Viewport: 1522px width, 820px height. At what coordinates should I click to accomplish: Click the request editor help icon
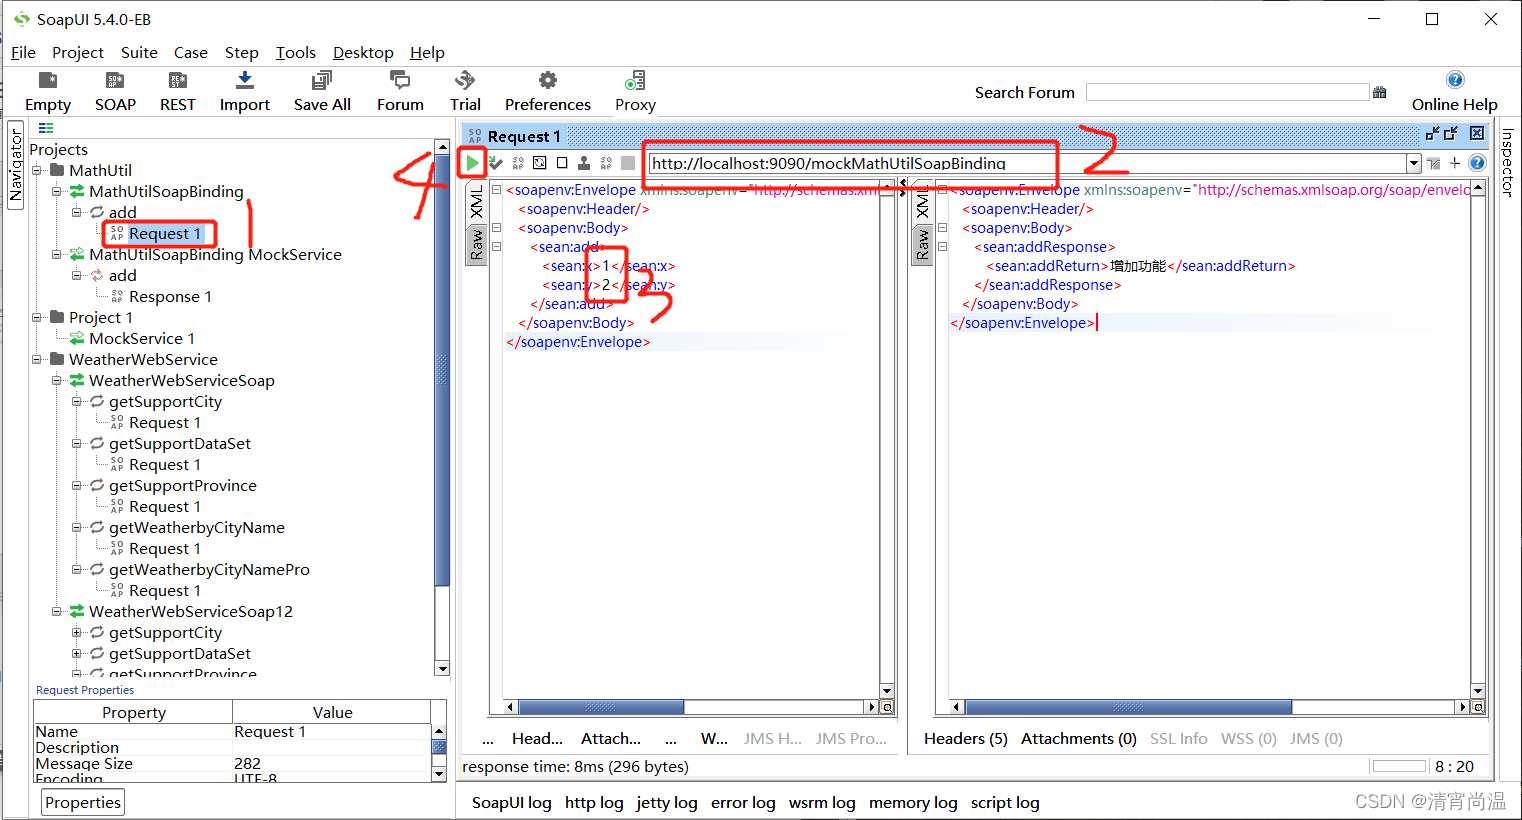click(1477, 163)
